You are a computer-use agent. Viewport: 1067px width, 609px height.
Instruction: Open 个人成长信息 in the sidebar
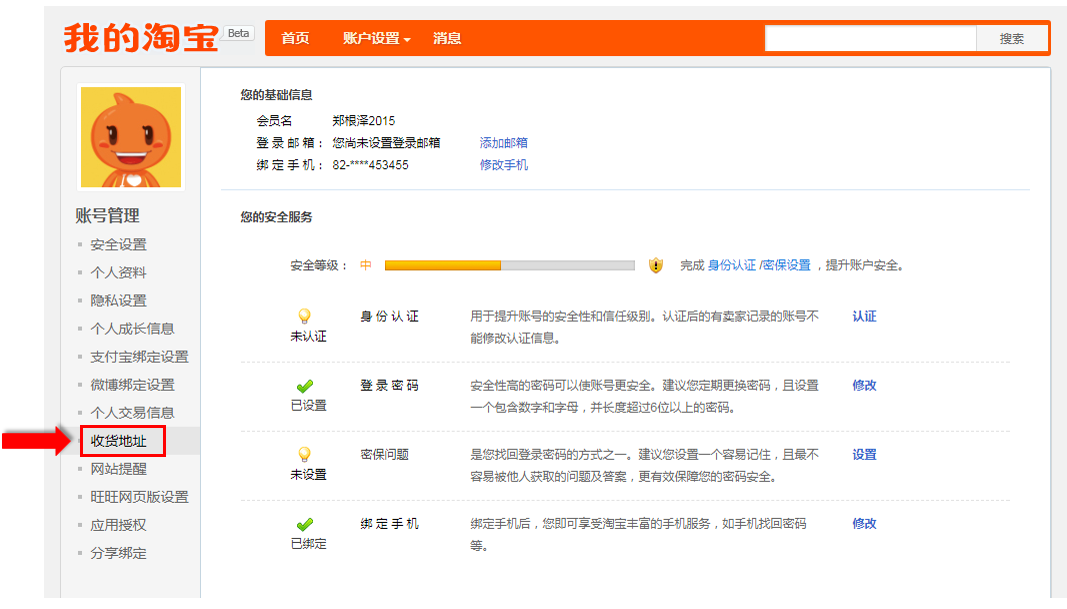coord(133,329)
